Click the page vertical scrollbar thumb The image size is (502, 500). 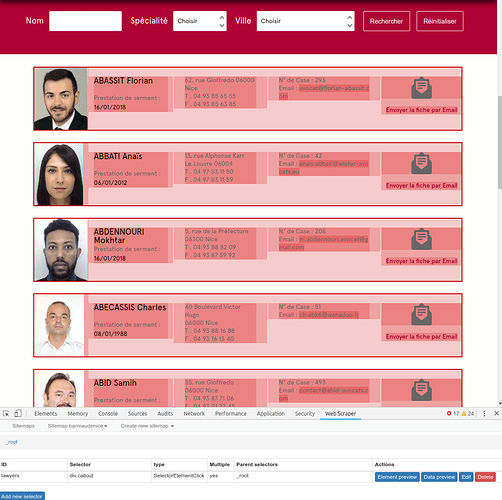tap(500, 143)
